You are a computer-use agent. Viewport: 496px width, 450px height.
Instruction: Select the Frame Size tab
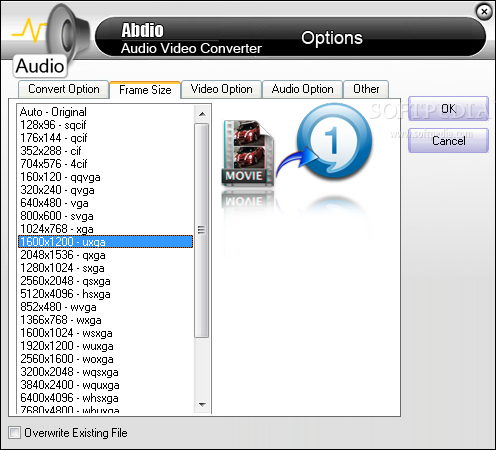pyautogui.click(x=145, y=90)
